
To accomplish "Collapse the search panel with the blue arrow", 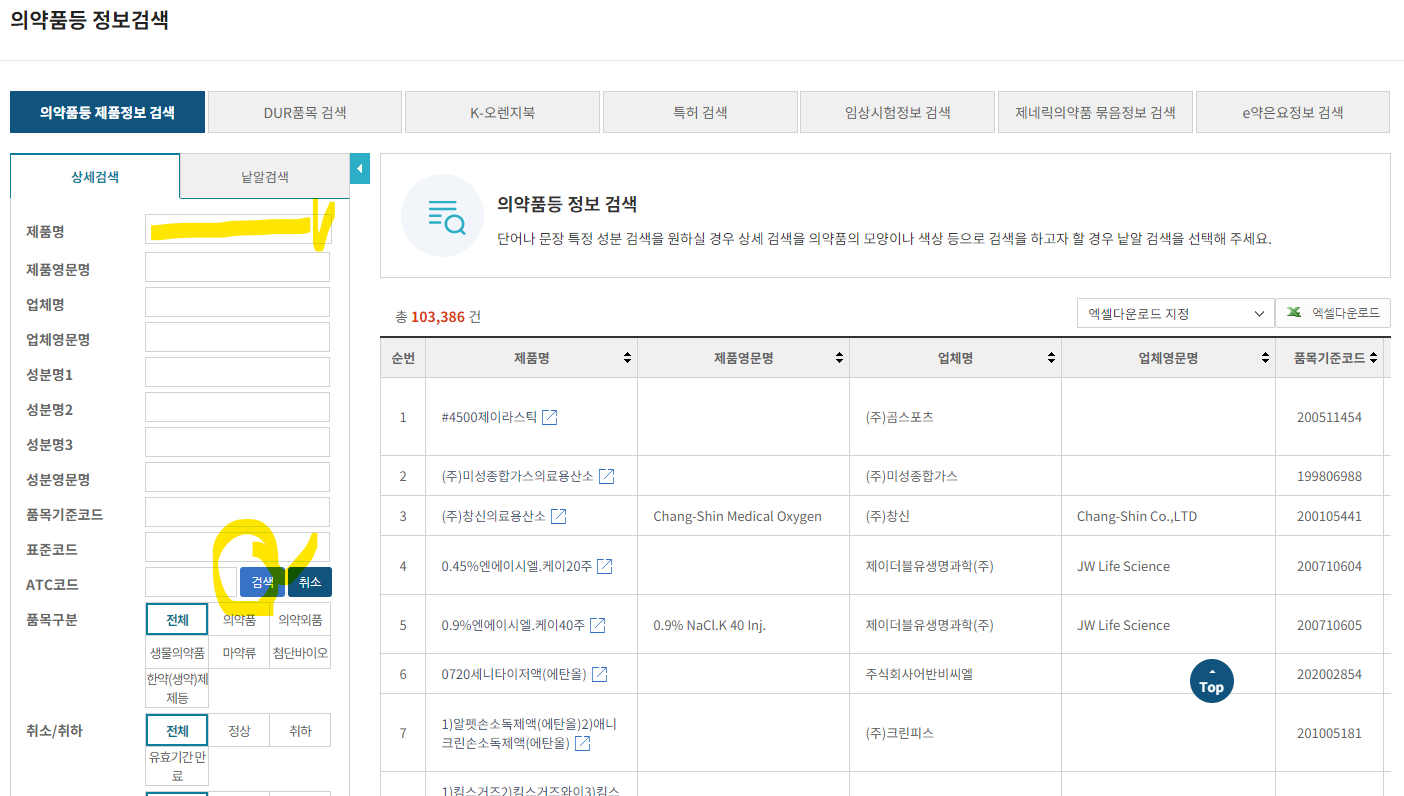I will 359,168.
